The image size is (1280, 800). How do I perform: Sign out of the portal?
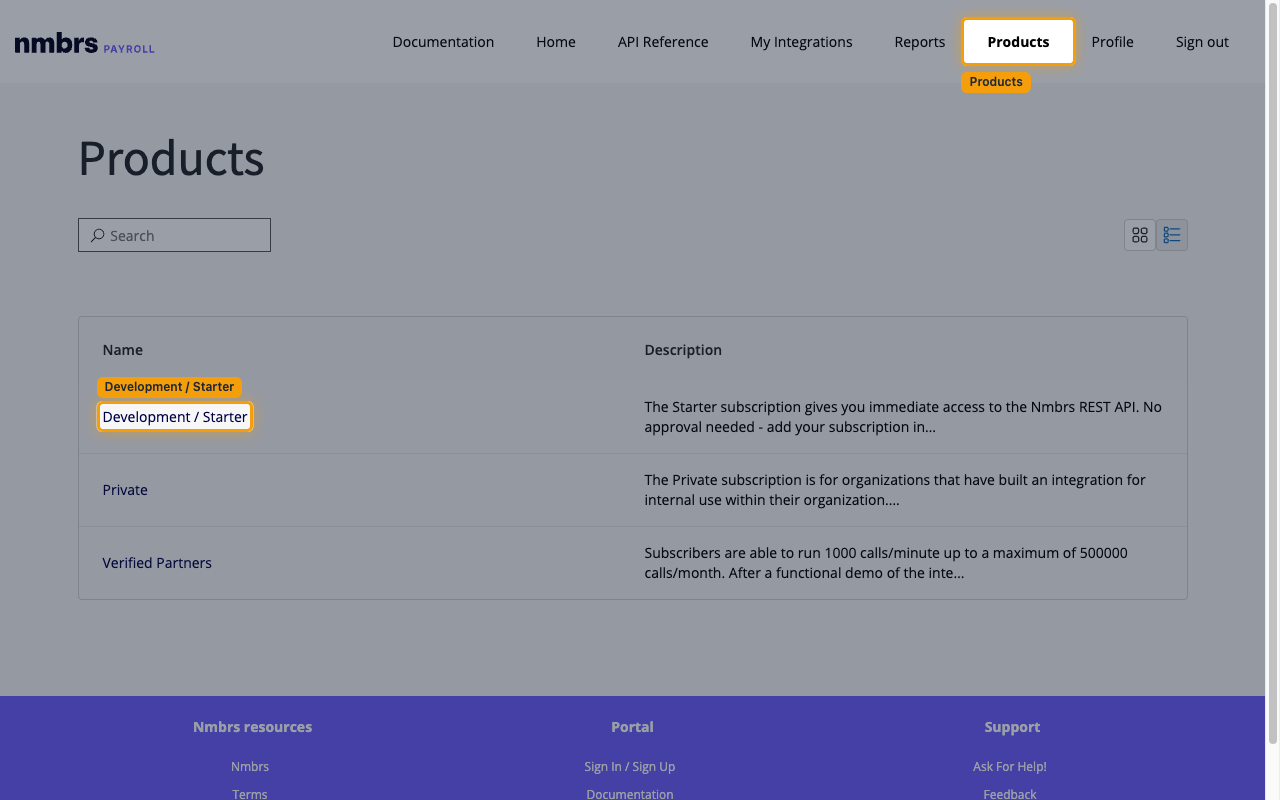coord(1202,42)
